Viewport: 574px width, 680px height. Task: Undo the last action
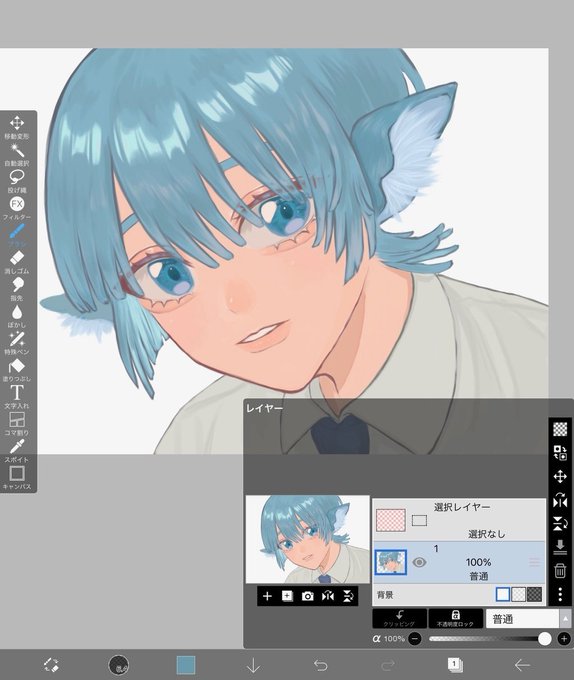[x=320, y=665]
